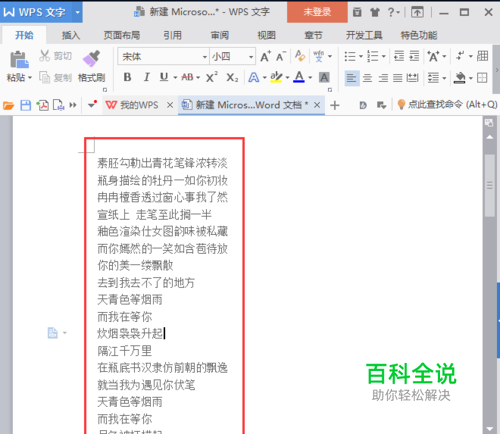
Task: Click the Paste clipboard icon
Action: tap(19, 59)
